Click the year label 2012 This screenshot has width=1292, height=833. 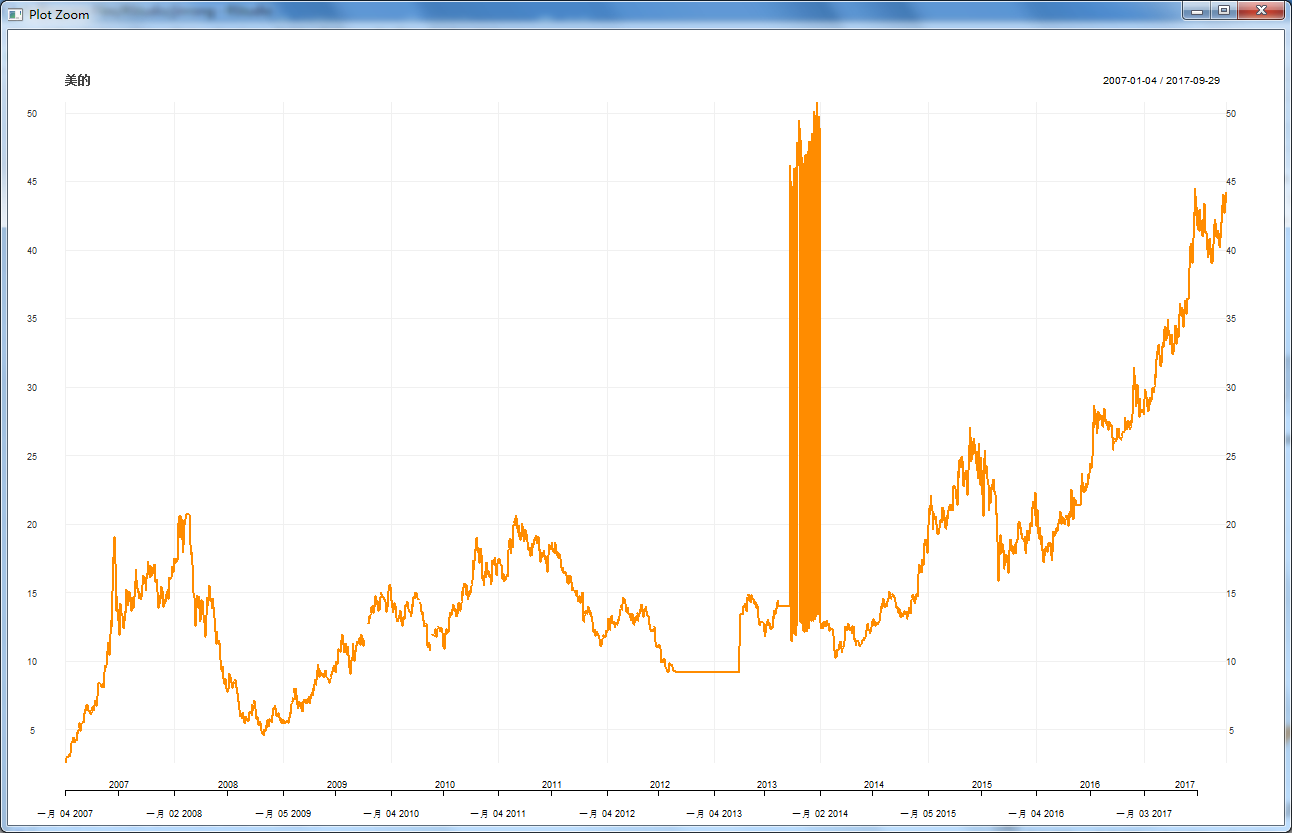coord(660,785)
